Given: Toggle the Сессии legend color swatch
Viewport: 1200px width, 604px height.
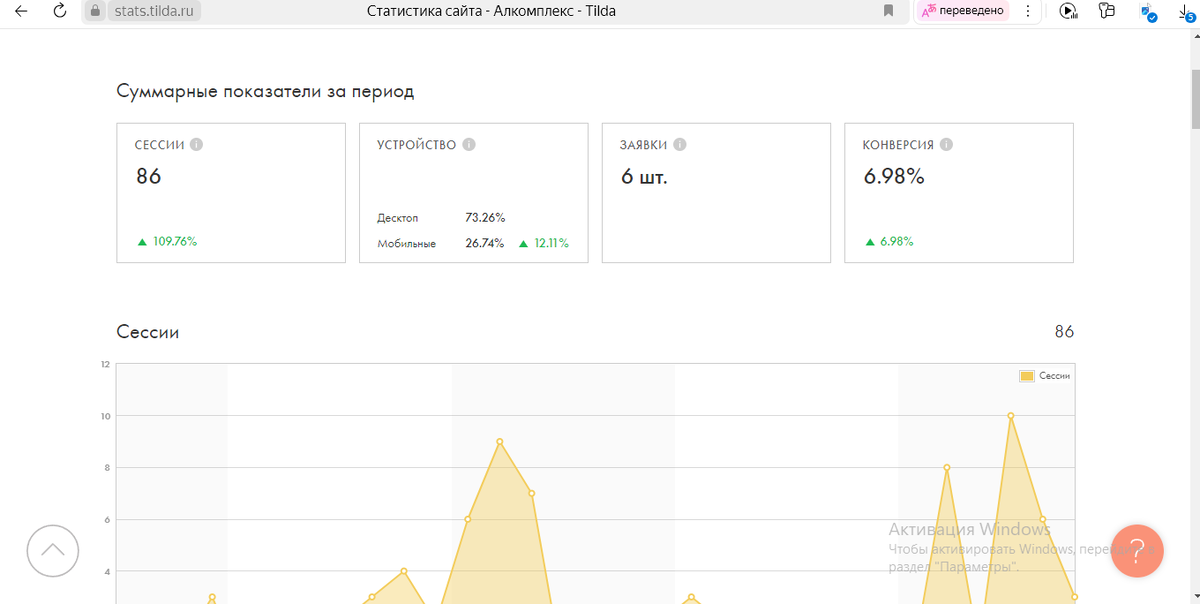Looking at the screenshot, I should (x=1027, y=376).
